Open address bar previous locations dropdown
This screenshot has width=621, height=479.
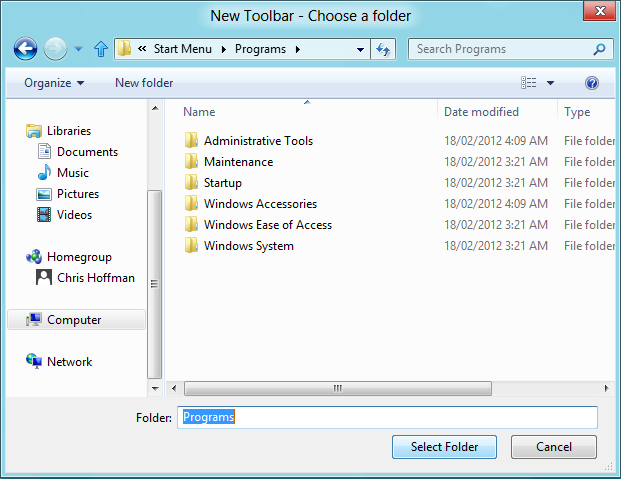[360, 50]
